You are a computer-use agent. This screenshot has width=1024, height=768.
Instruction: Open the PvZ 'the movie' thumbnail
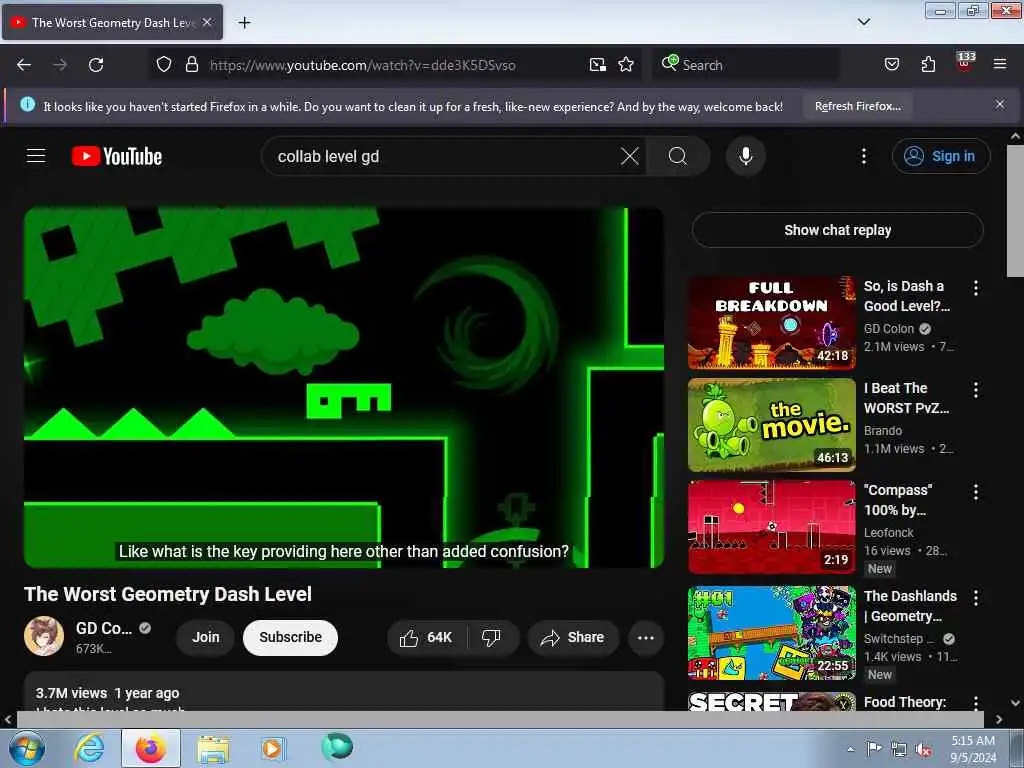coord(771,424)
